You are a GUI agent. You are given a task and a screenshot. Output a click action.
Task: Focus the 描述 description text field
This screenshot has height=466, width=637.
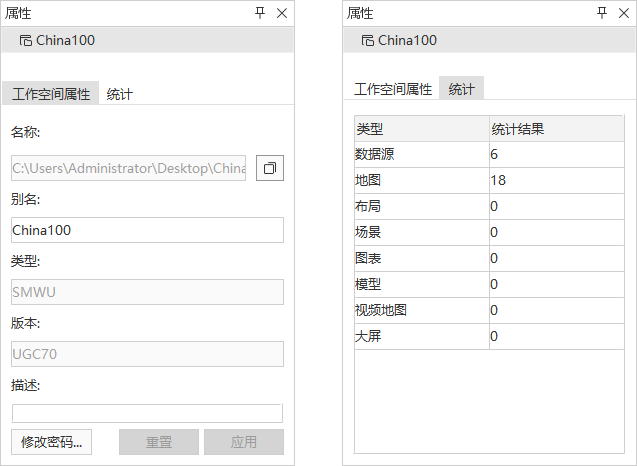coord(147,413)
